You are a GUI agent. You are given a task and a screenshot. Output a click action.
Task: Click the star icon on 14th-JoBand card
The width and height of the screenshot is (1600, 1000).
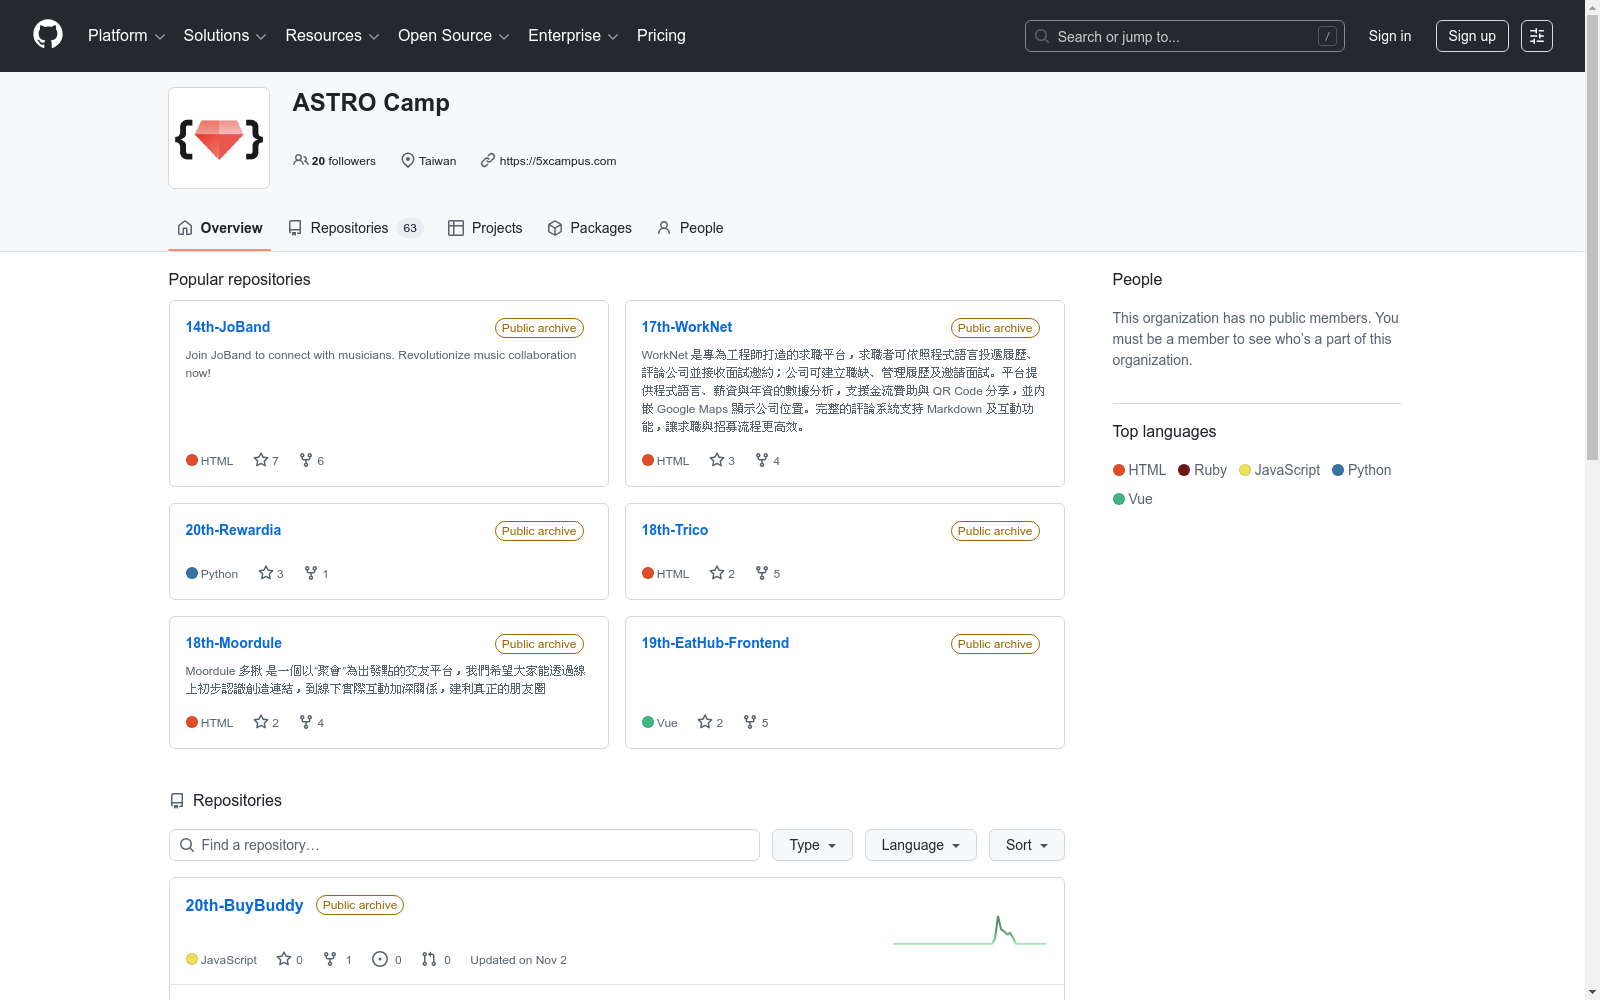click(x=261, y=460)
